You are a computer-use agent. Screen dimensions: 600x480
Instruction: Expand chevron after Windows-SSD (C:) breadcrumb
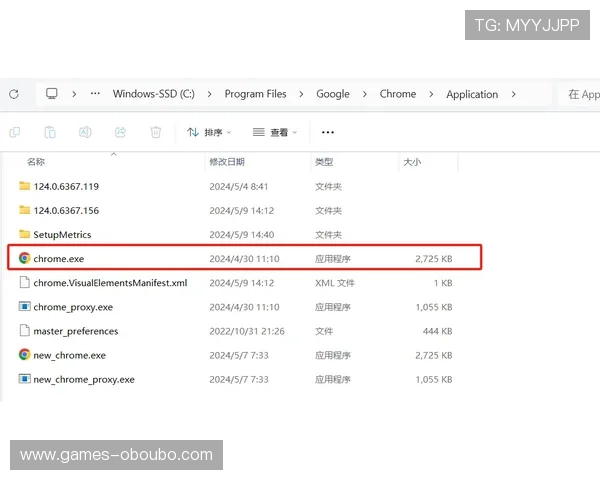coord(209,94)
